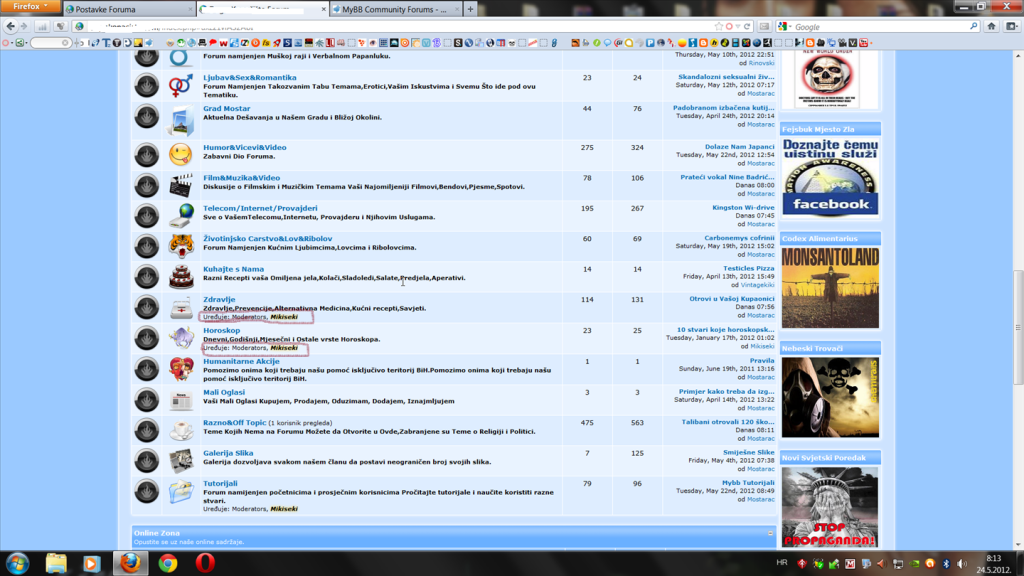Click the cake icon beside Kuhajte s Nama
1024x576 pixels.
[181, 277]
